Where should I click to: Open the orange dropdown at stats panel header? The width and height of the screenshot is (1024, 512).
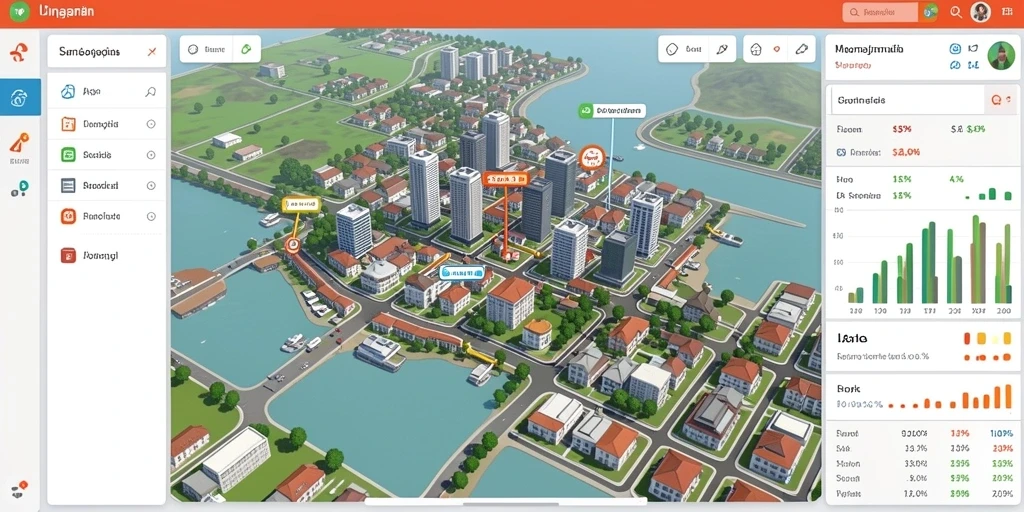click(1000, 100)
